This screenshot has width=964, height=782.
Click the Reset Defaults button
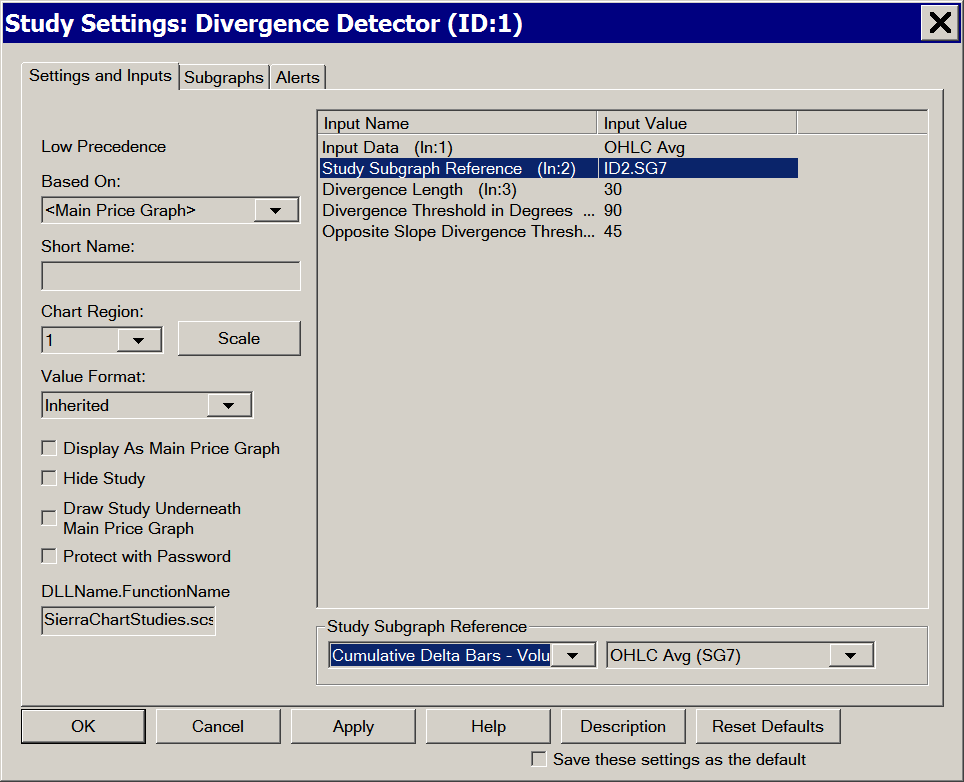coord(768,727)
